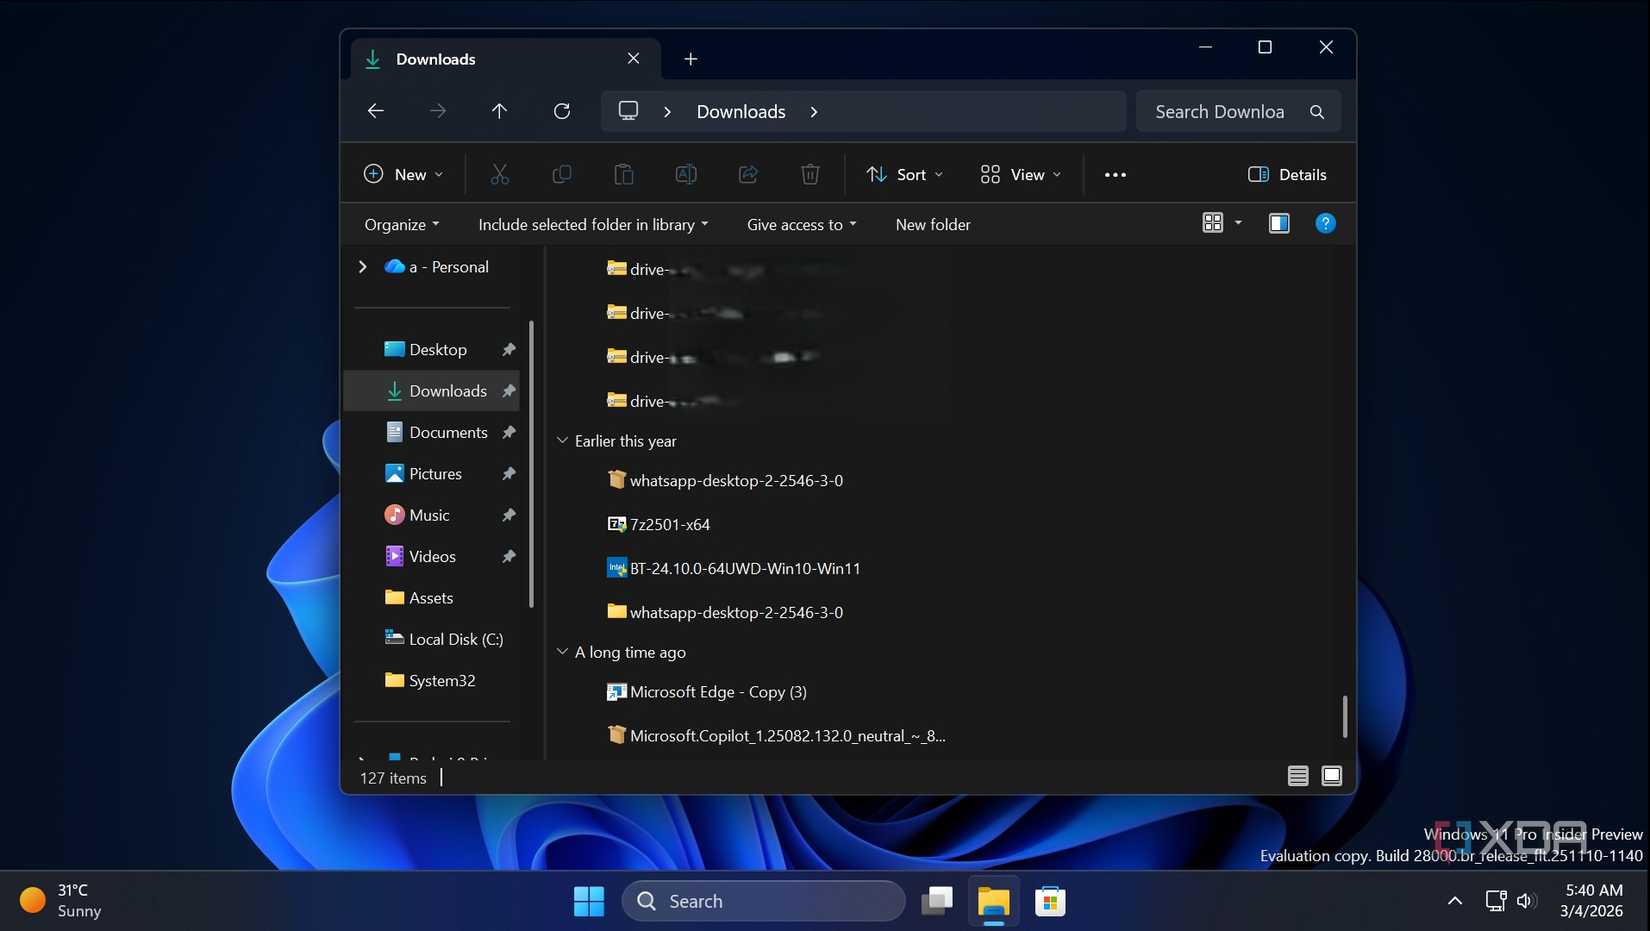Open the See more ellipsis menu
Viewport: 1650px width, 931px height.
coord(1115,174)
